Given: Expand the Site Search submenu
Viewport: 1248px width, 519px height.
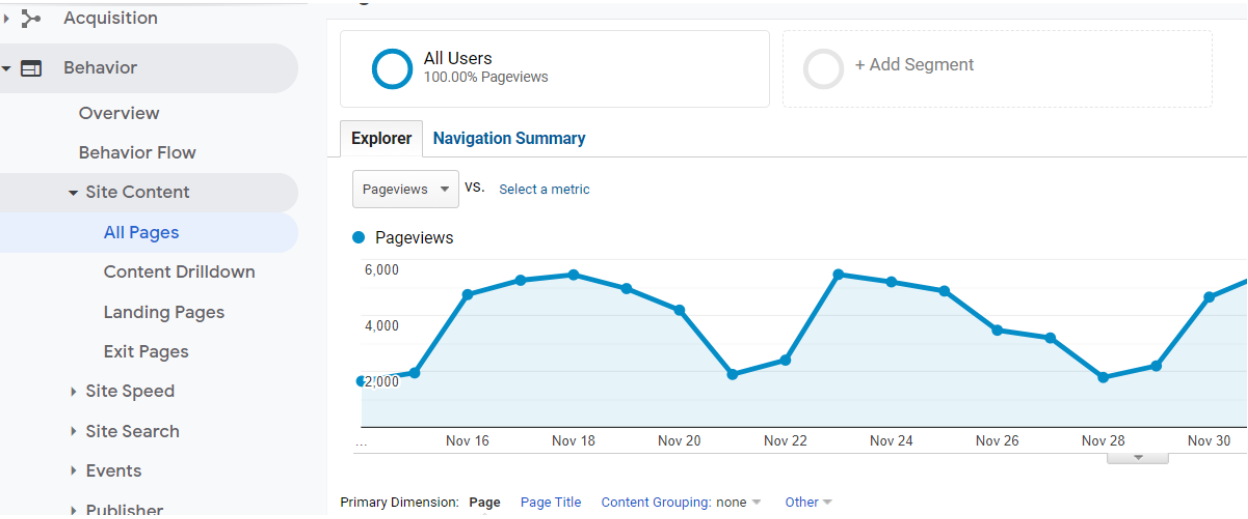Looking at the screenshot, I should (73, 432).
